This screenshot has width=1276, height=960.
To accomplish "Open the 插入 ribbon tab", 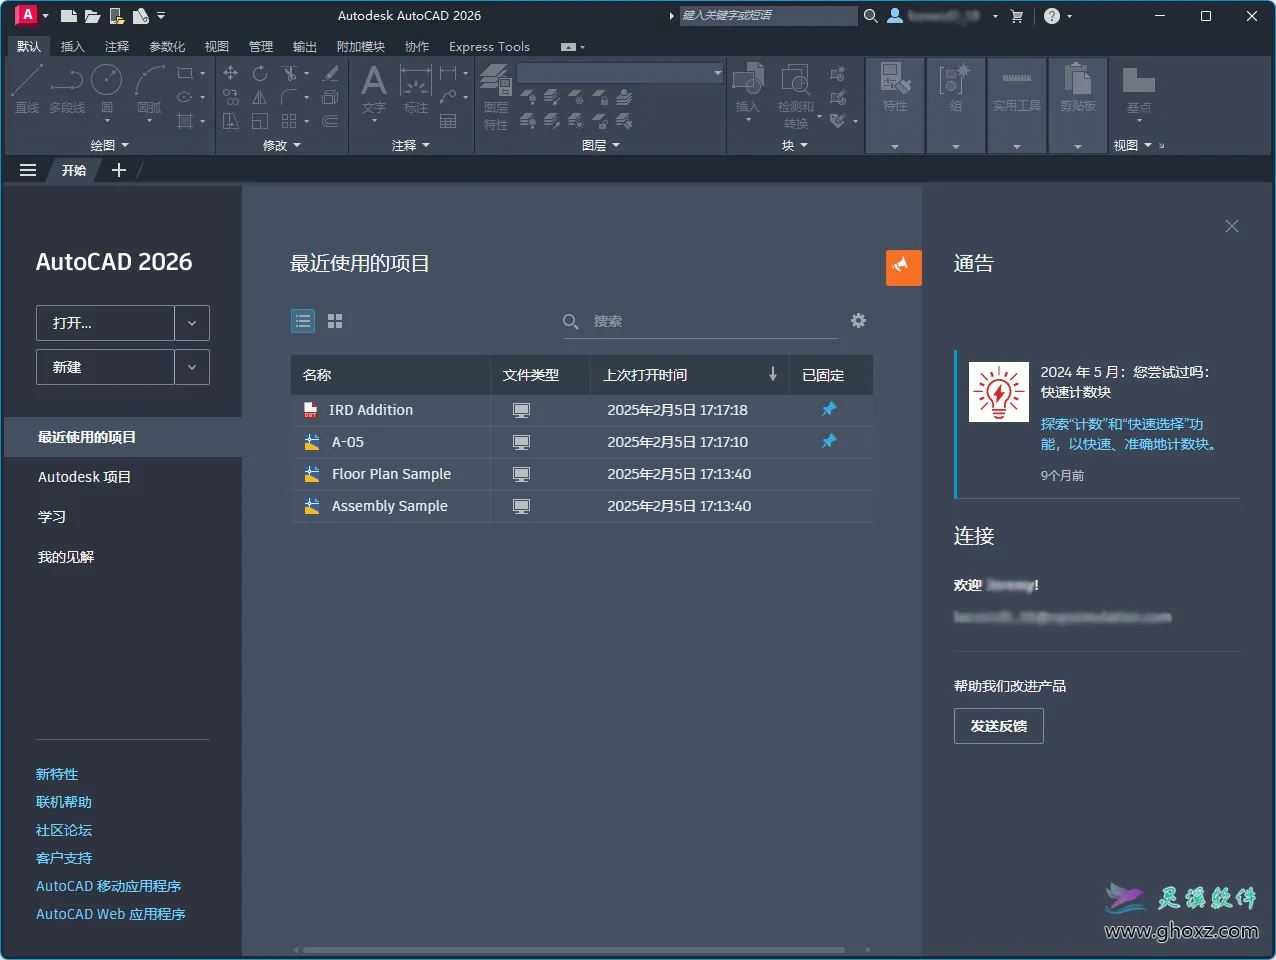I will click(x=72, y=47).
